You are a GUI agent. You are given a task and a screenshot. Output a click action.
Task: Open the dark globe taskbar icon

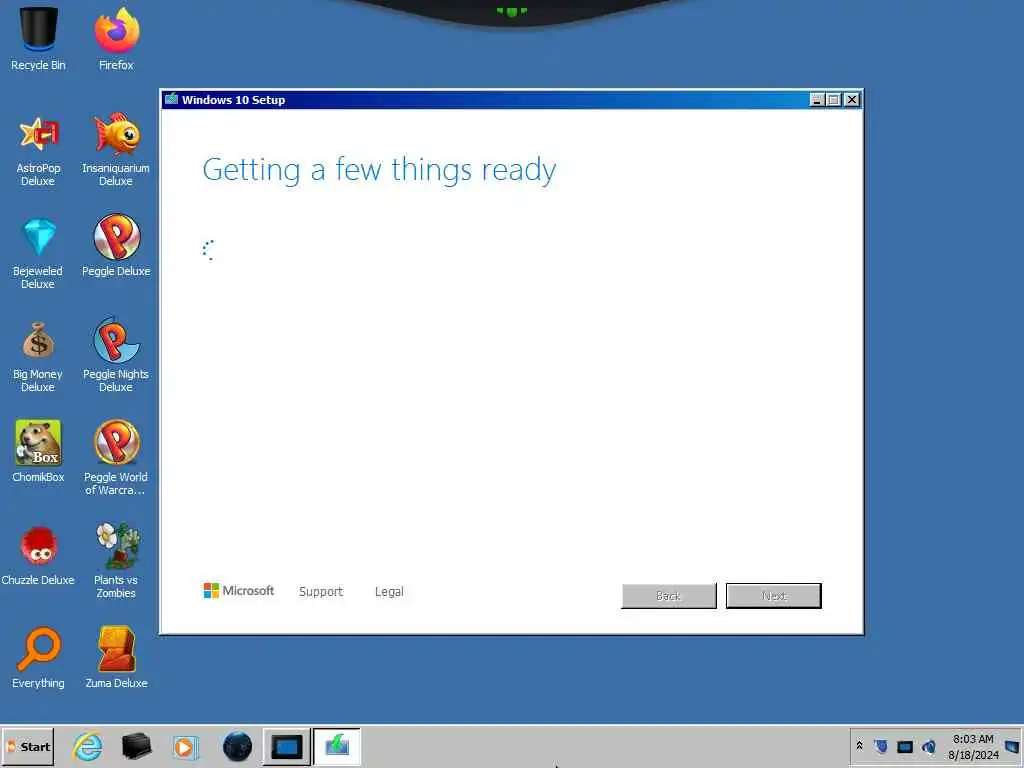click(x=237, y=746)
